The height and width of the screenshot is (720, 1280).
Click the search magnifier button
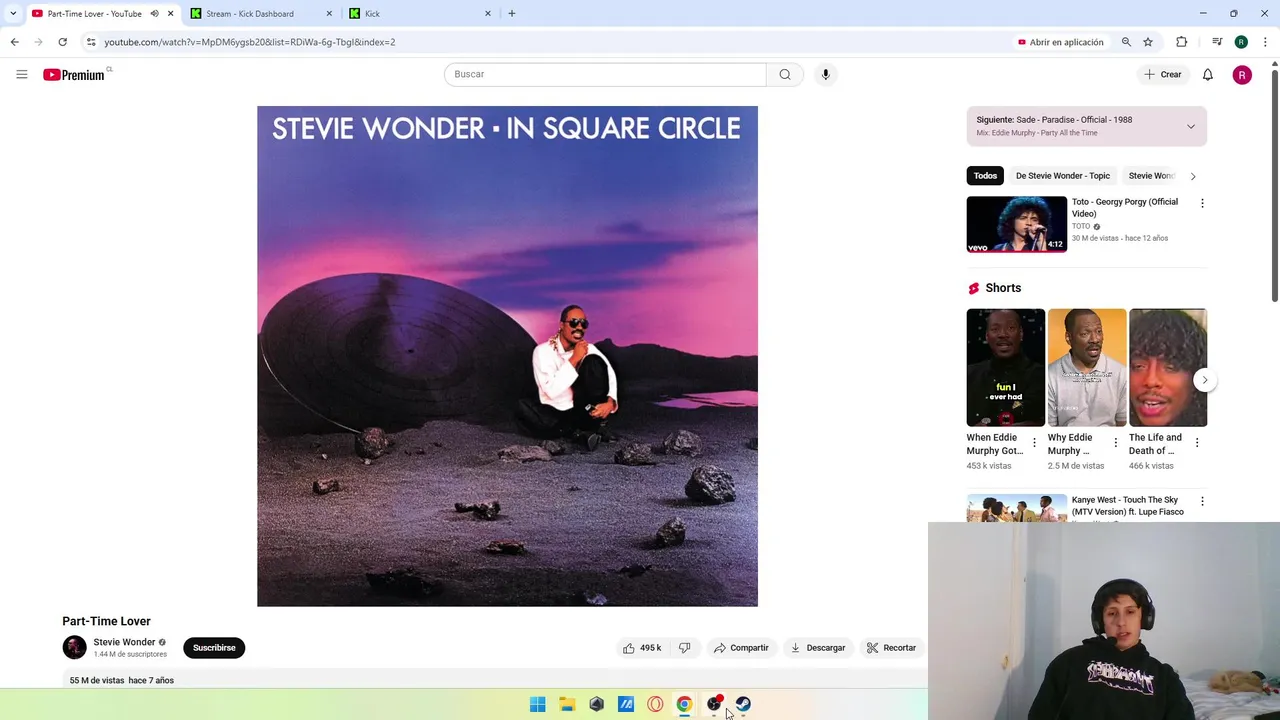coord(785,74)
